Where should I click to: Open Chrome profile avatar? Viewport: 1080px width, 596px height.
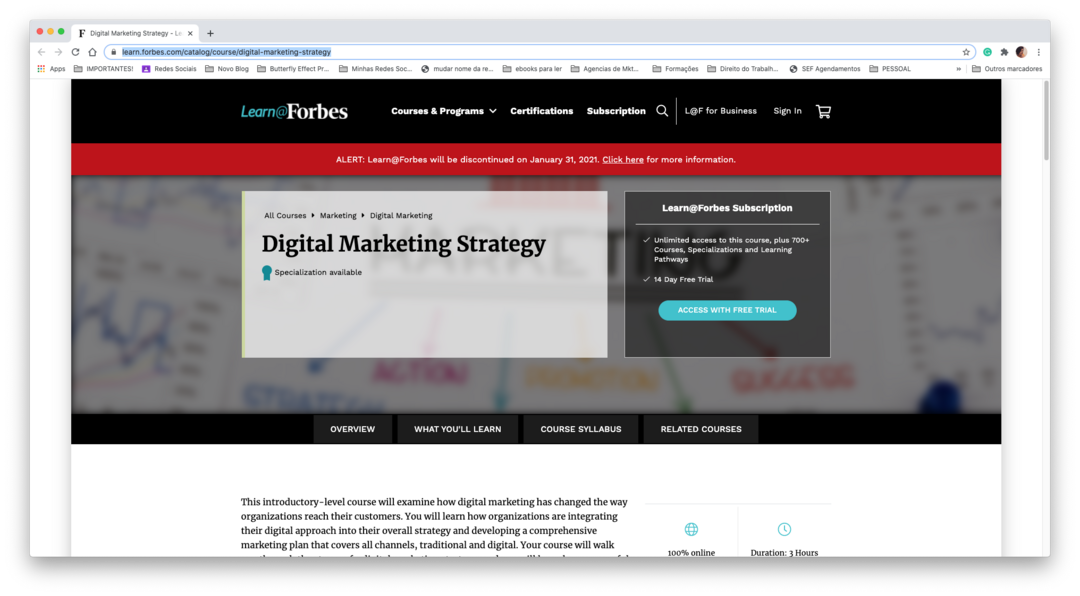tap(1021, 52)
